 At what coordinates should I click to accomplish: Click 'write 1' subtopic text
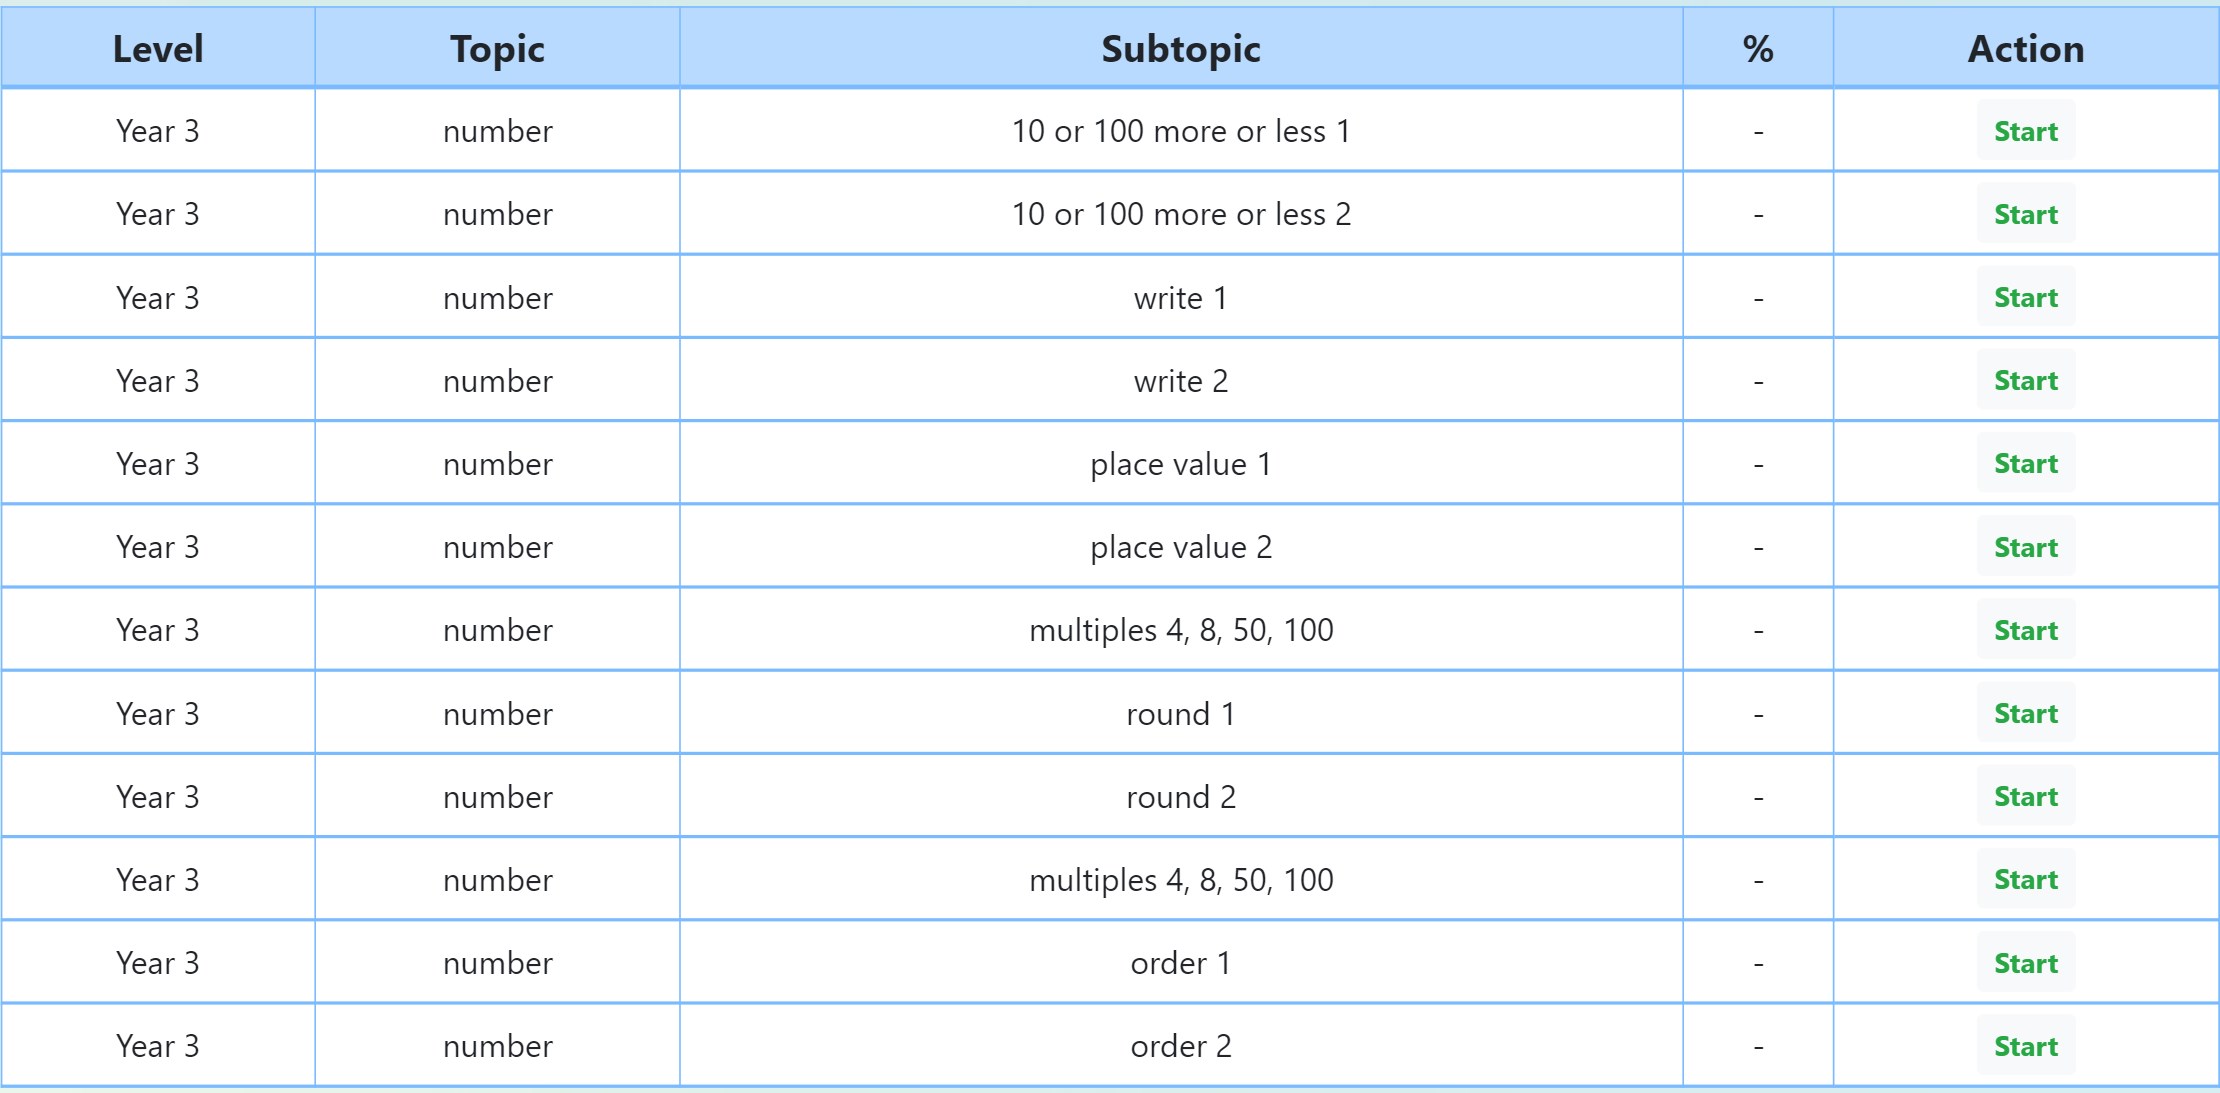click(x=1180, y=298)
